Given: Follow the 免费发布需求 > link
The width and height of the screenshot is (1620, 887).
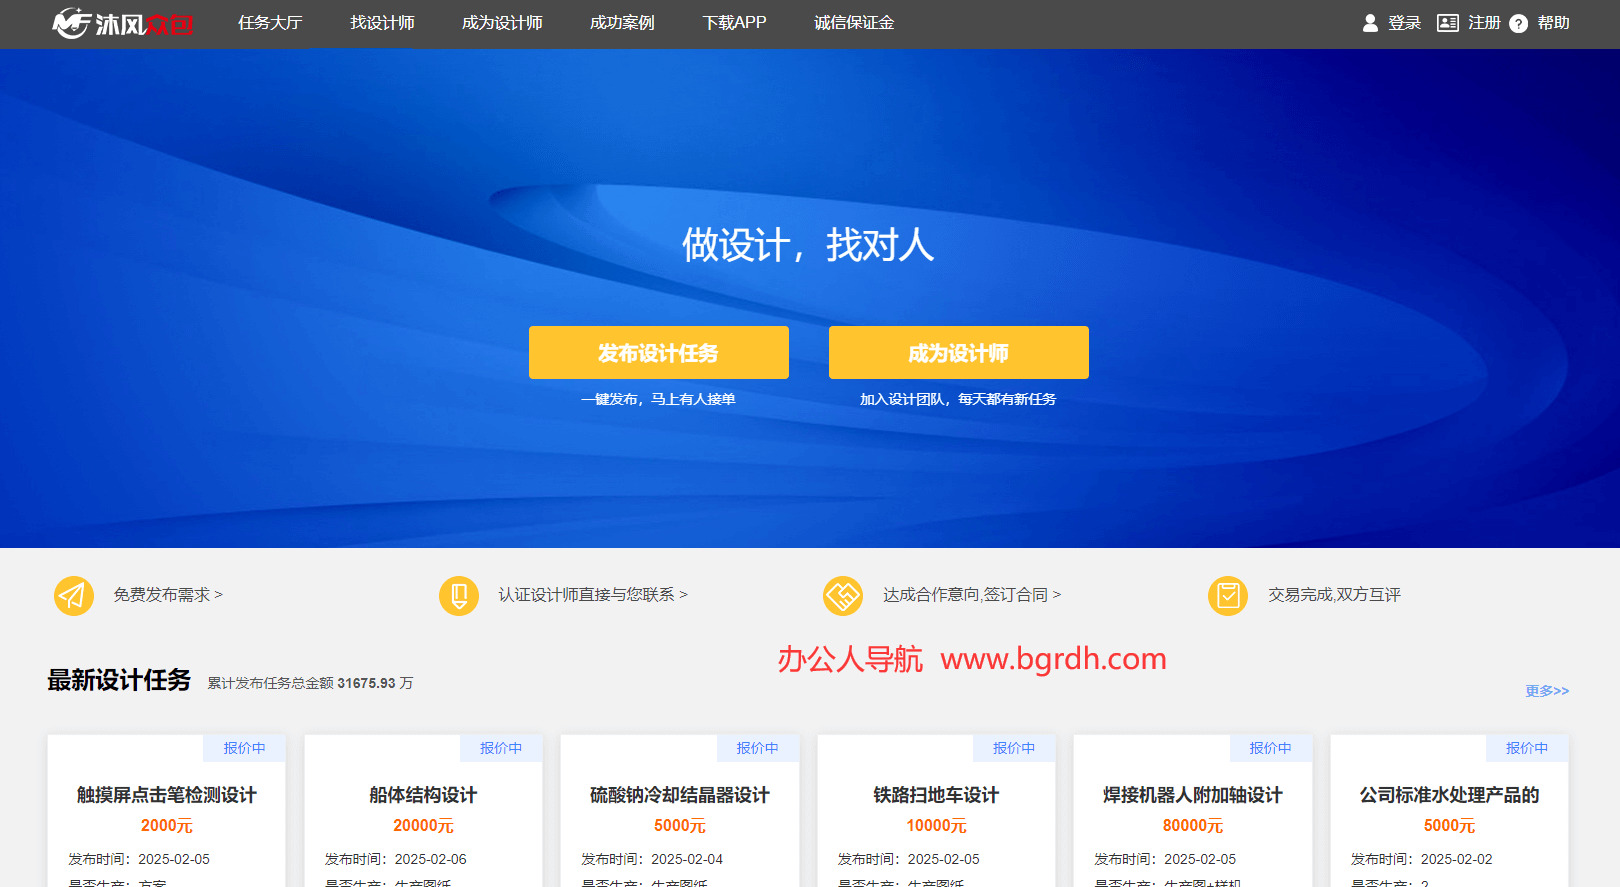Looking at the screenshot, I should click(168, 595).
